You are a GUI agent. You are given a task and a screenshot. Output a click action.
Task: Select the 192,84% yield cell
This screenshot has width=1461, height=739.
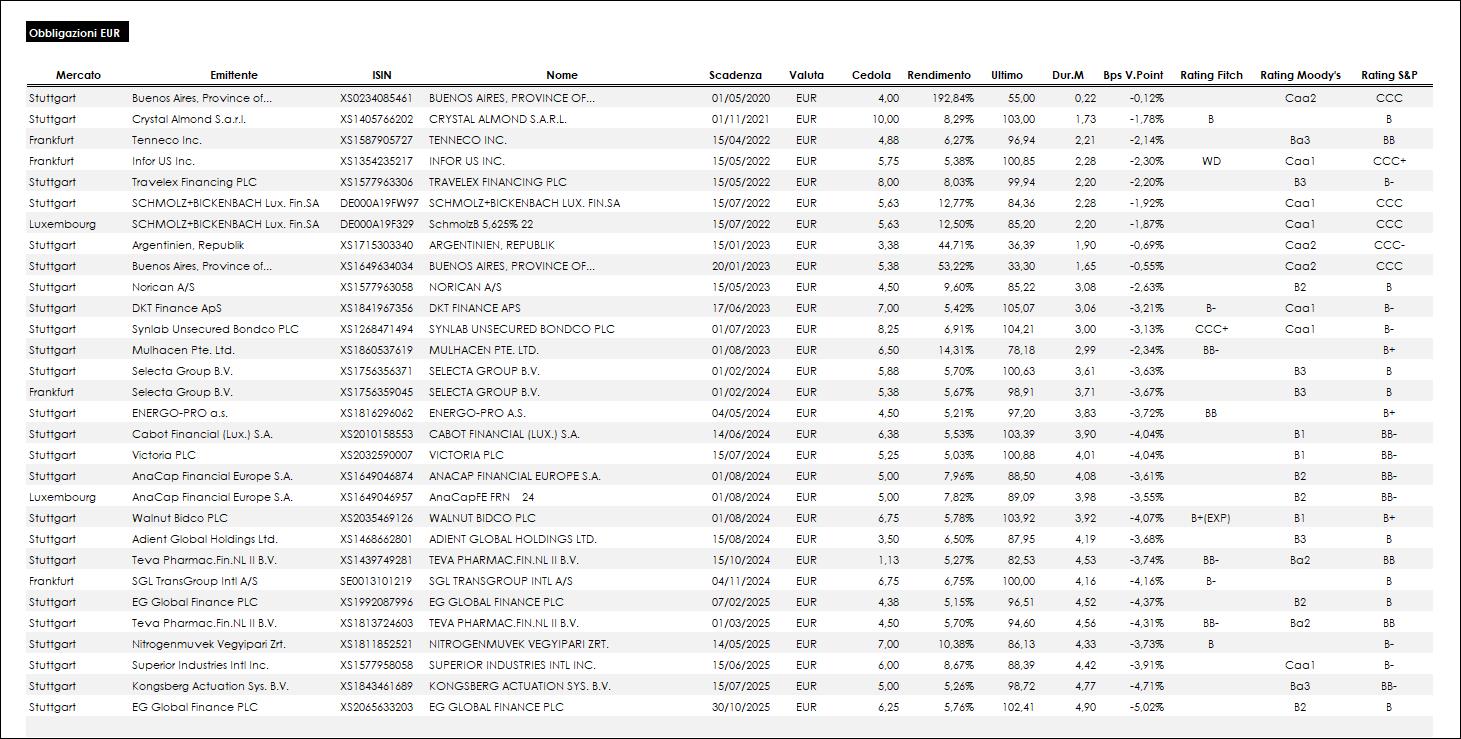point(953,98)
